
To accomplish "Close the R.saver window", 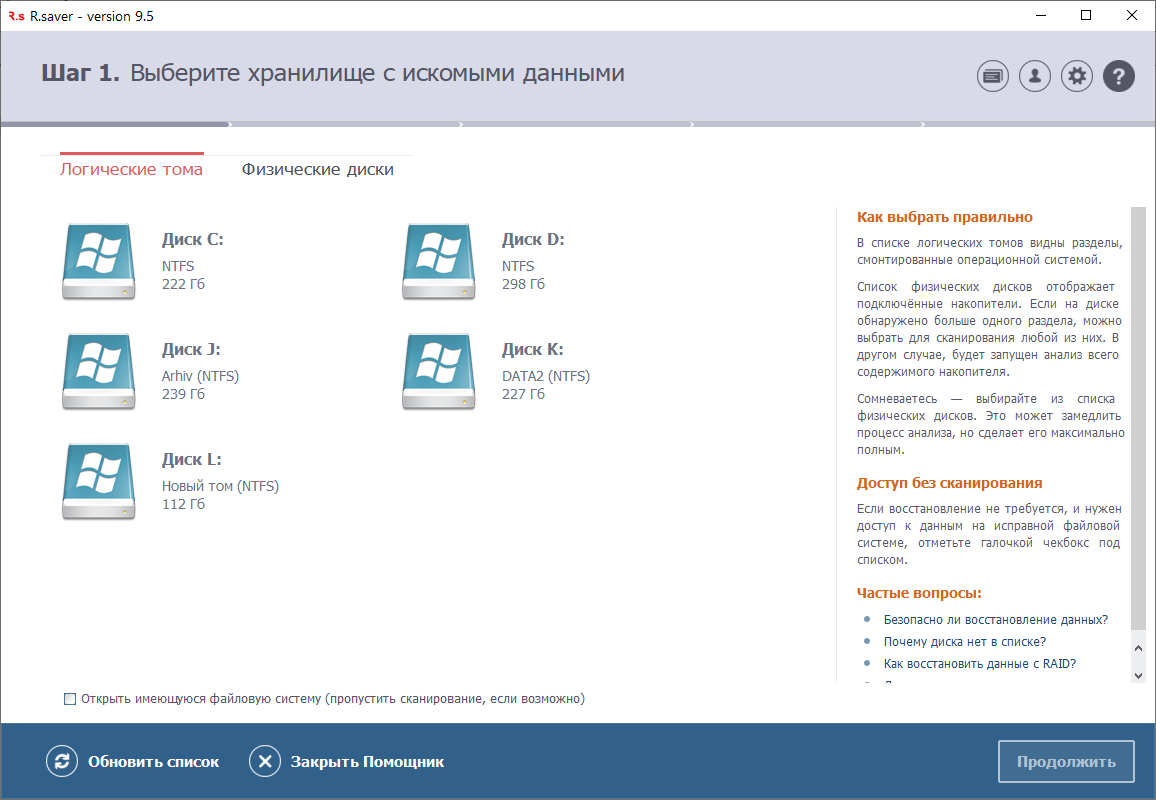I will (1132, 15).
